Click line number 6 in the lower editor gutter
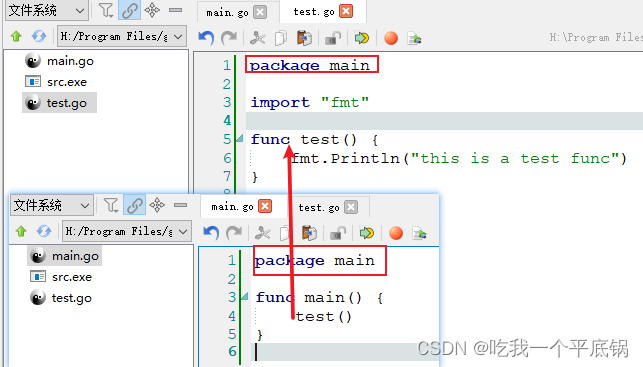The image size is (643, 367). coord(232,351)
